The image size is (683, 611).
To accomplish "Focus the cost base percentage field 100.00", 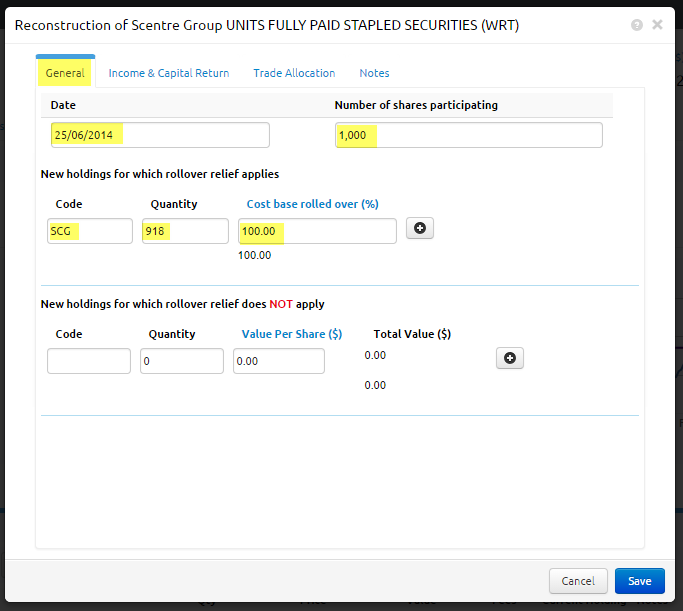I will [317, 231].
